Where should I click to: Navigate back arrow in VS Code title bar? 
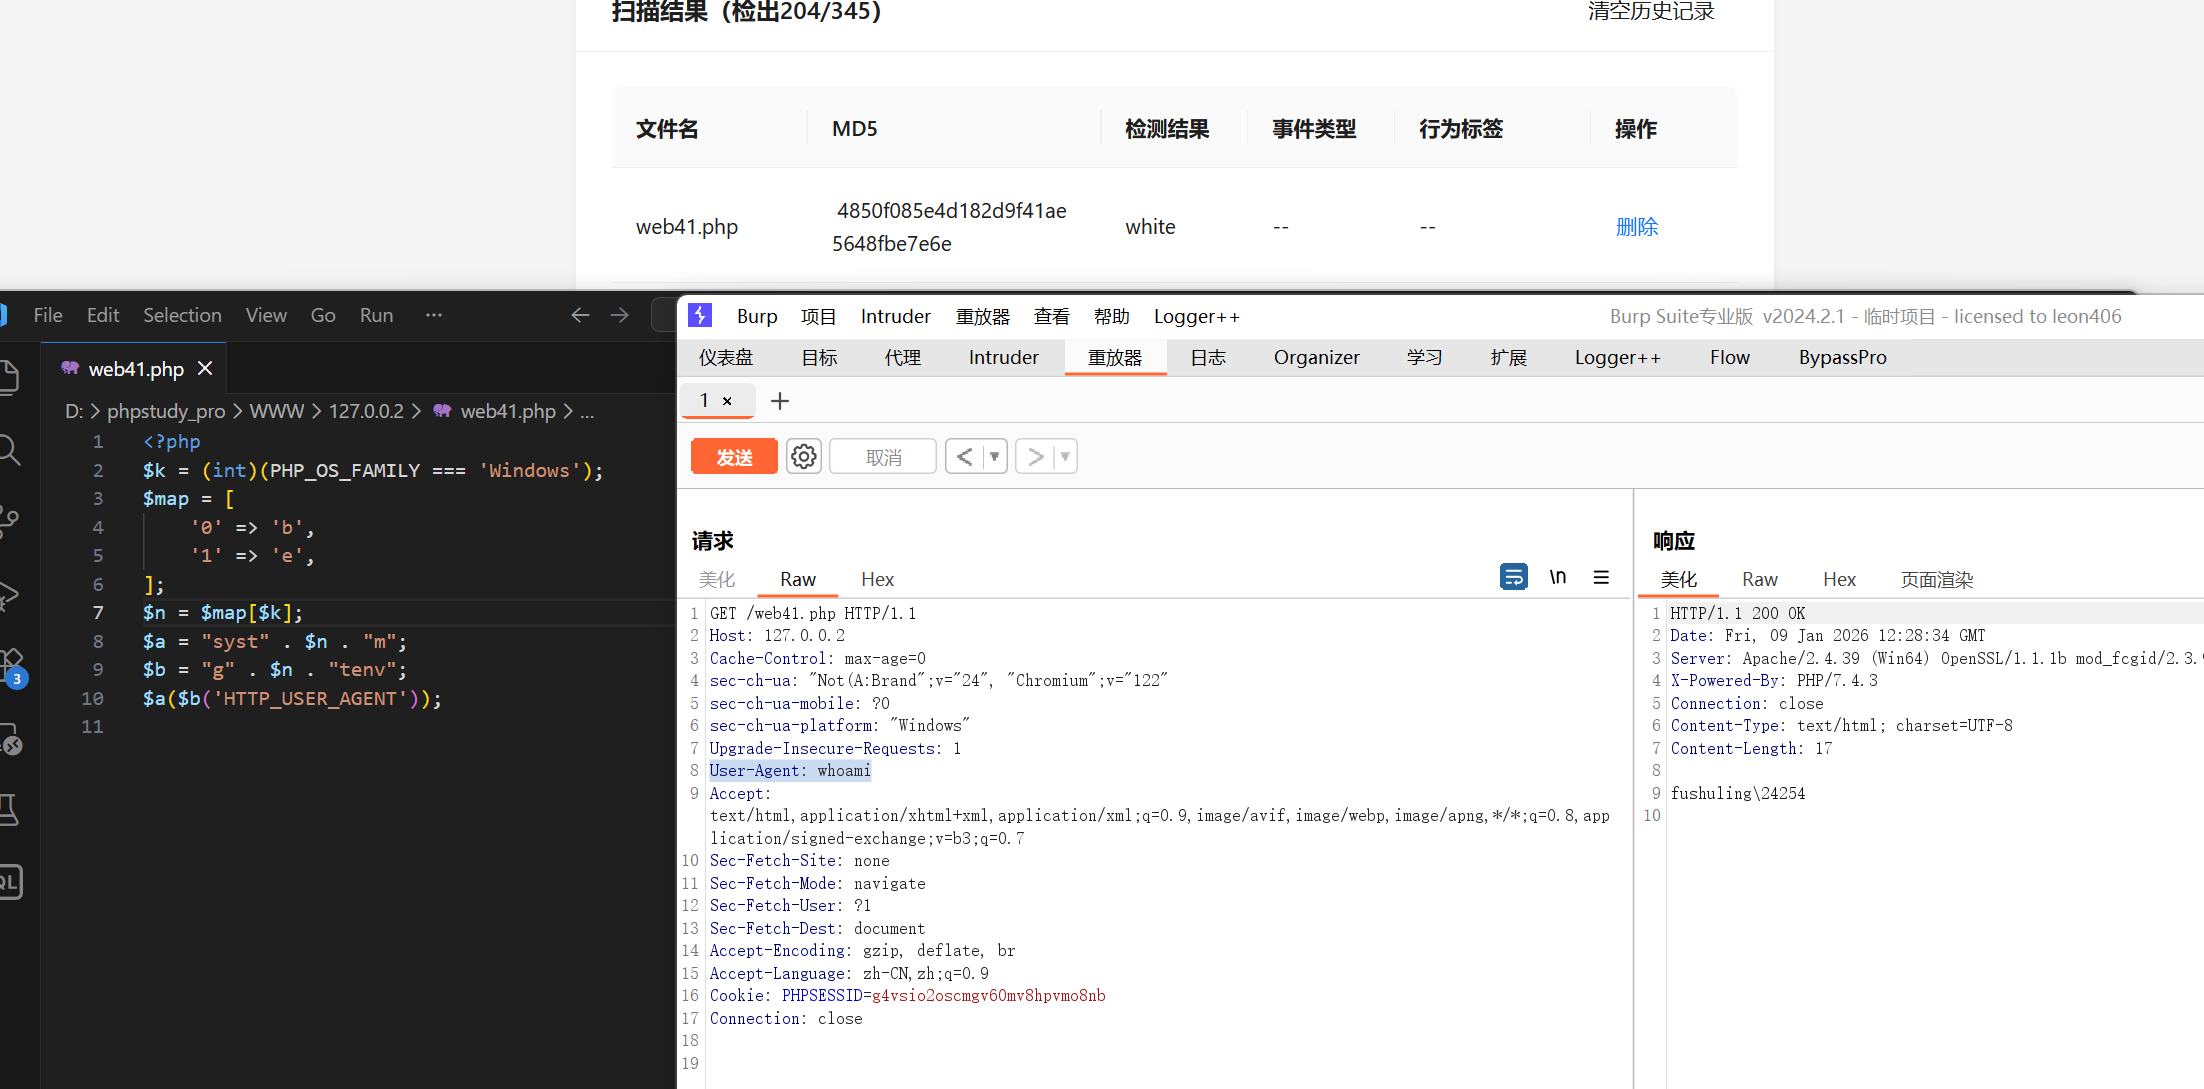click(x=580, y=315)
